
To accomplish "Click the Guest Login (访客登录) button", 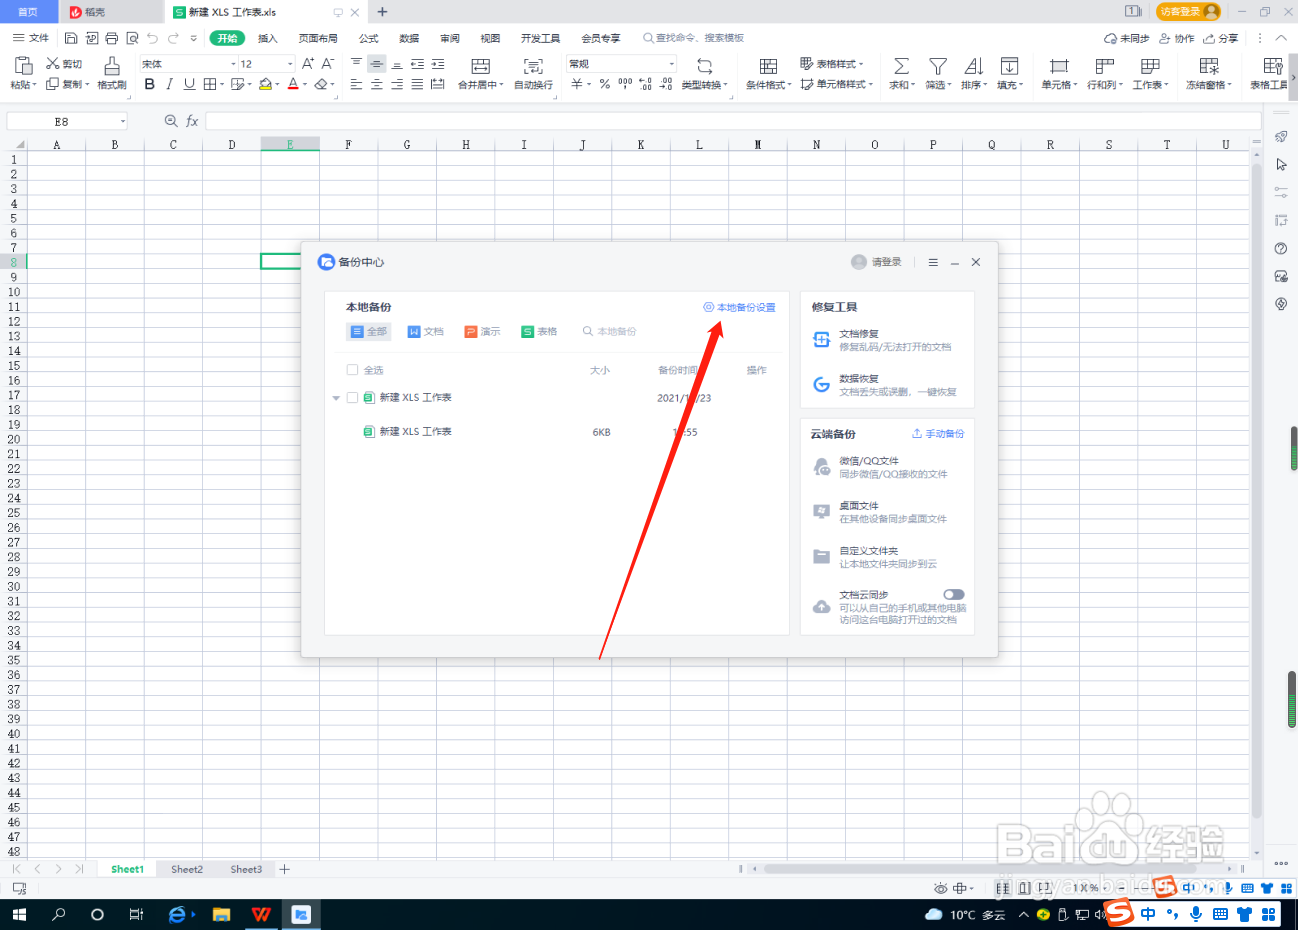I will [1188, 11].
